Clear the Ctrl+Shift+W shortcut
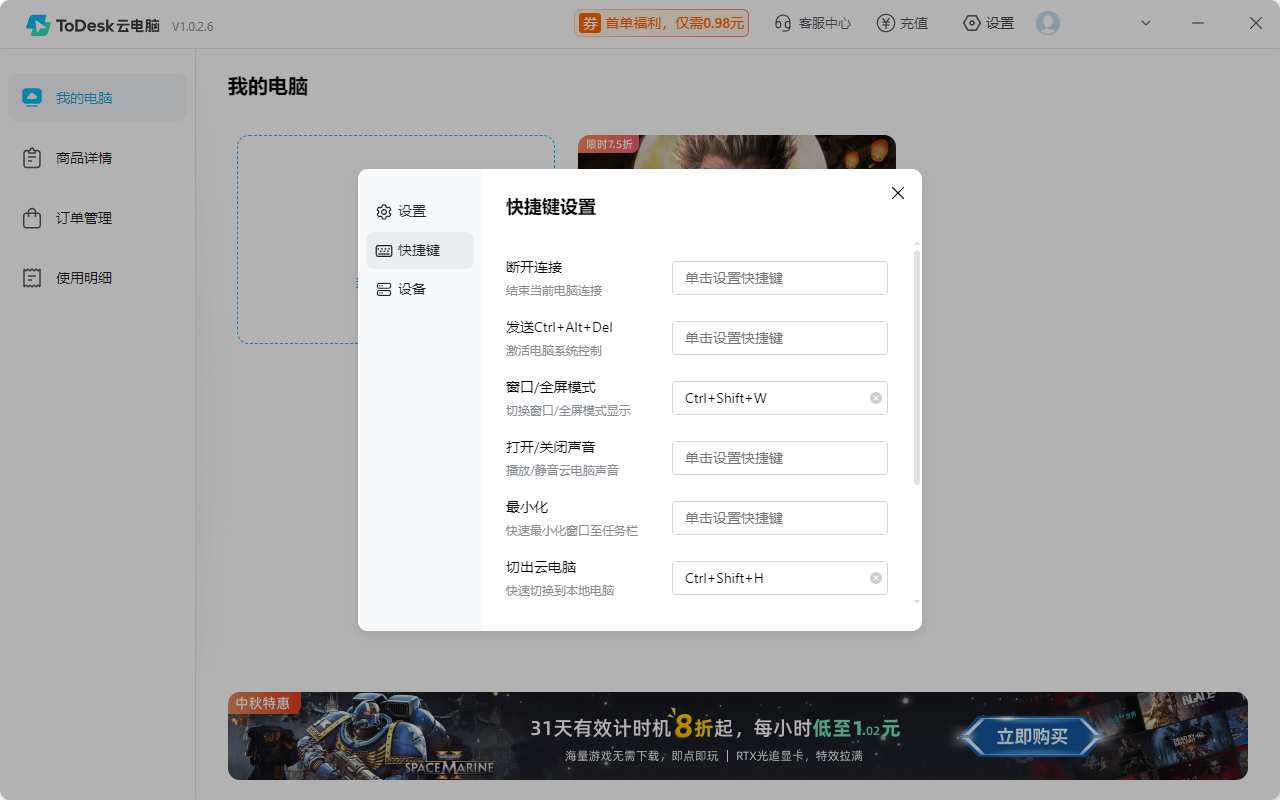1280x800 pixels. click(x=875, y=397)
